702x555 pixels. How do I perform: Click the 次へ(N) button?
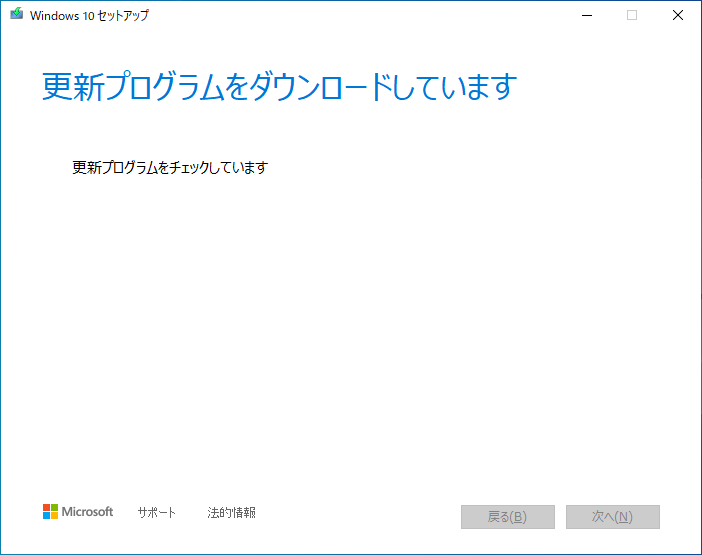(612, 517)
